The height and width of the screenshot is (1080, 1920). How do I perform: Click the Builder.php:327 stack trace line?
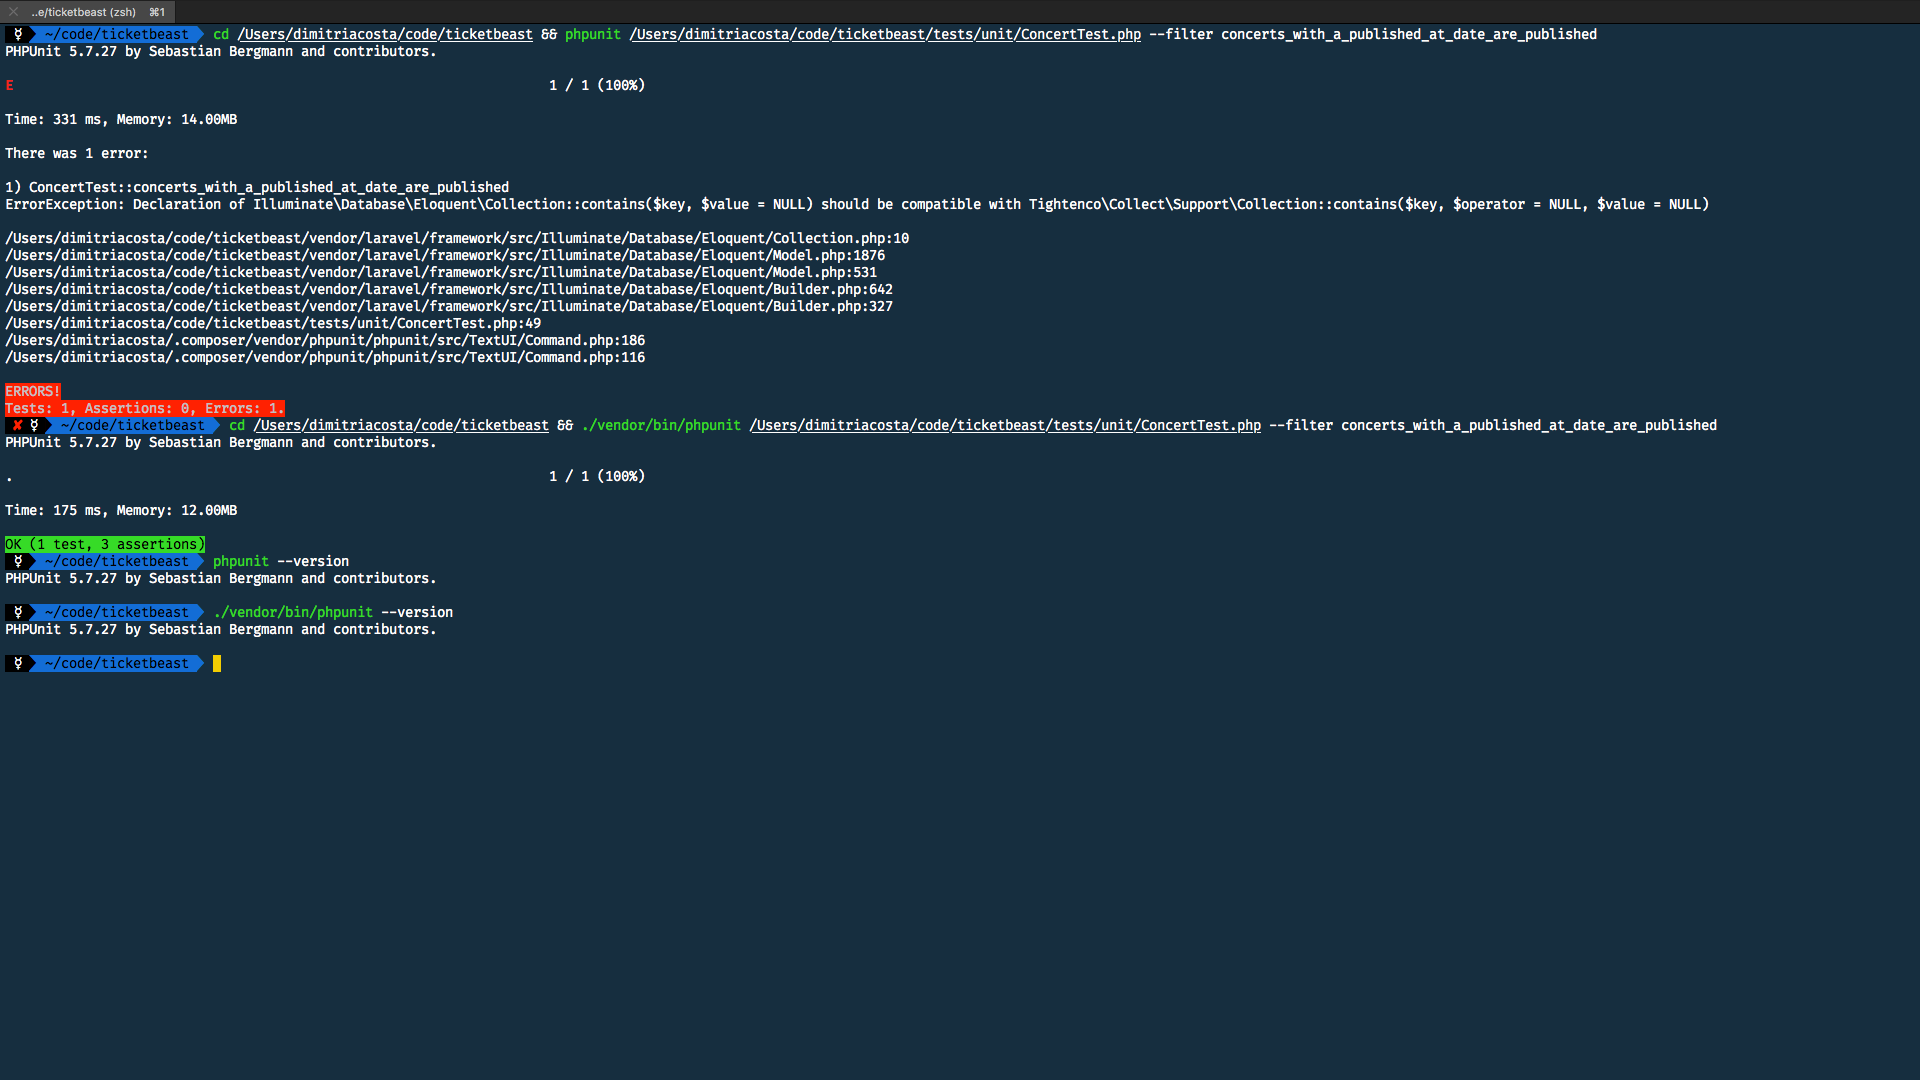pos(449,306)
